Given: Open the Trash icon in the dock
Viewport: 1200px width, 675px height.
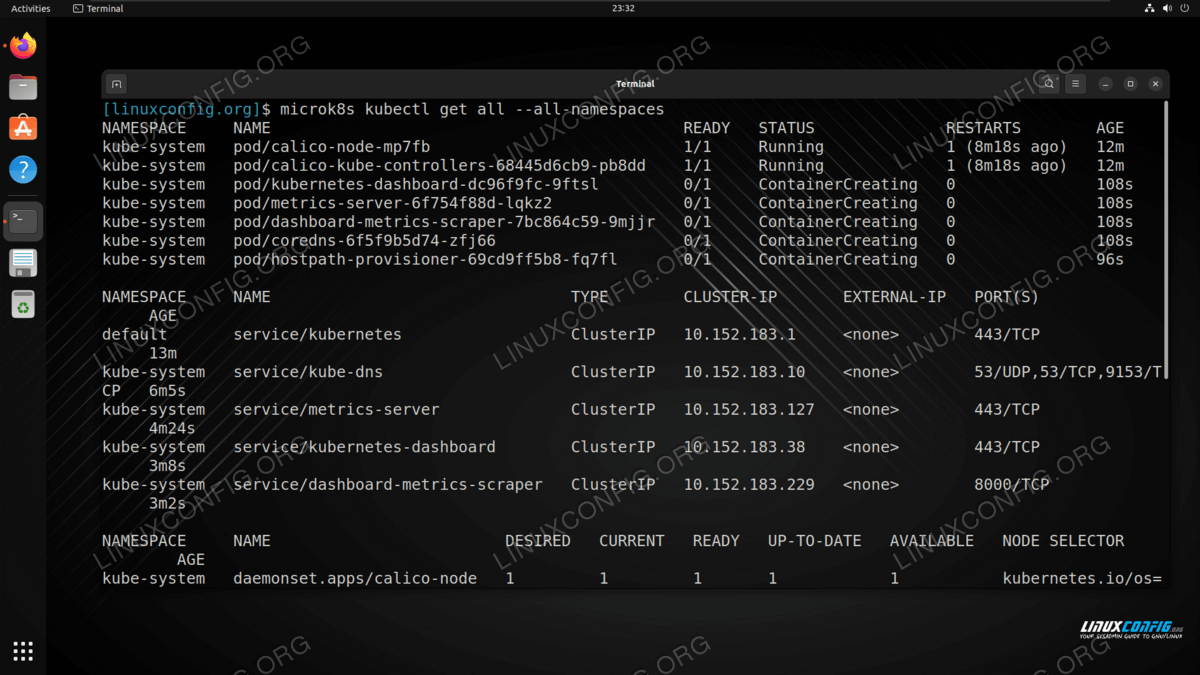Looking at the screenshot, I should tap(23, 303).
